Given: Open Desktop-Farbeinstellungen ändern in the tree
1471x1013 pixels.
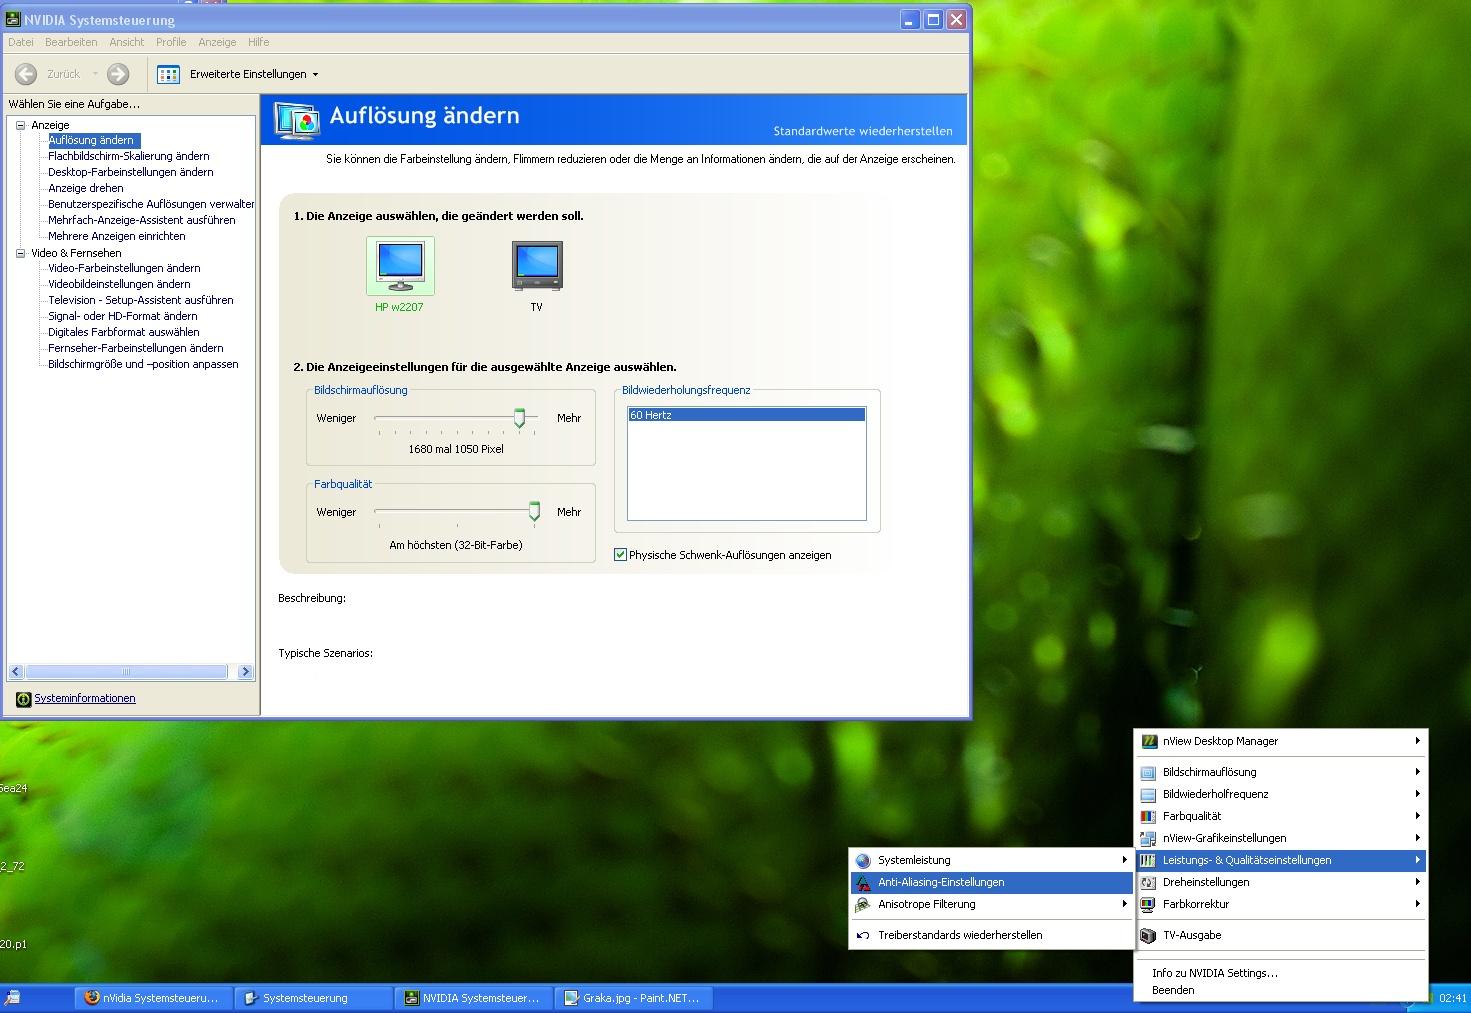Looking at the screenshot, I should (131, 172).
